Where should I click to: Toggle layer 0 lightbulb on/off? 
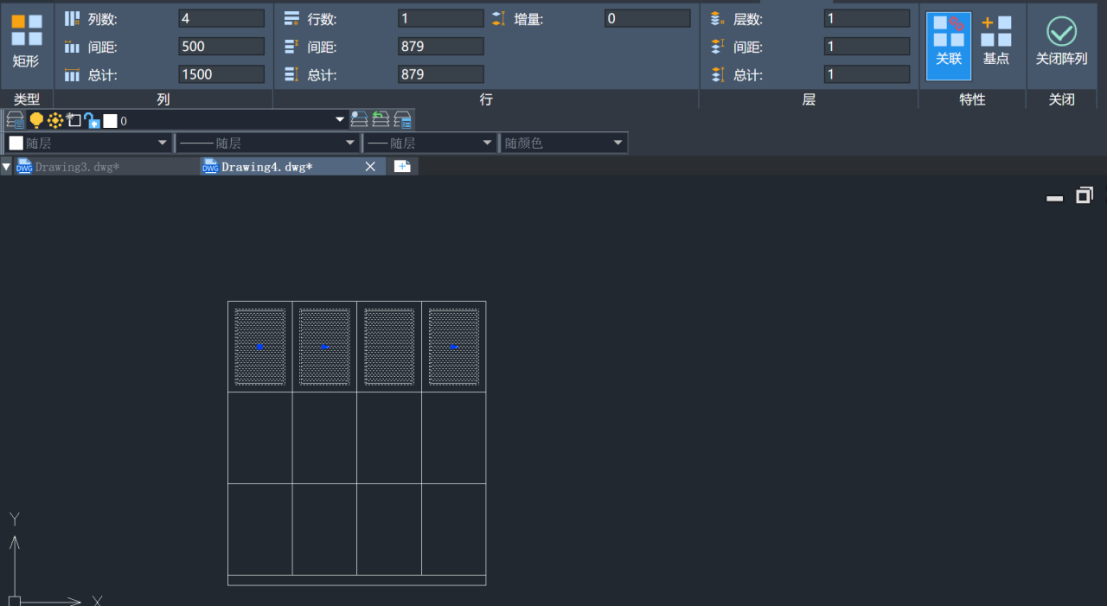(x=36, y=120)
